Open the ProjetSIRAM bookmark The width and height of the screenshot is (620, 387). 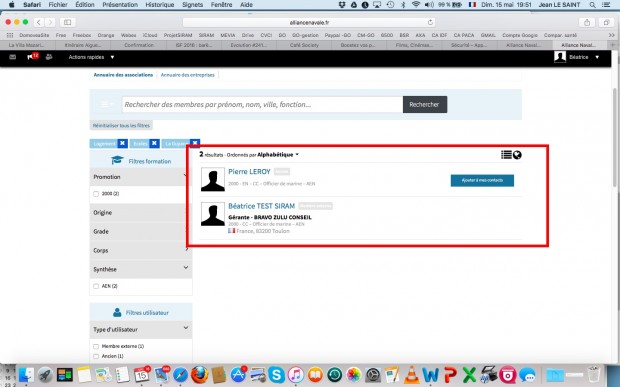click(x=178, y=35)
